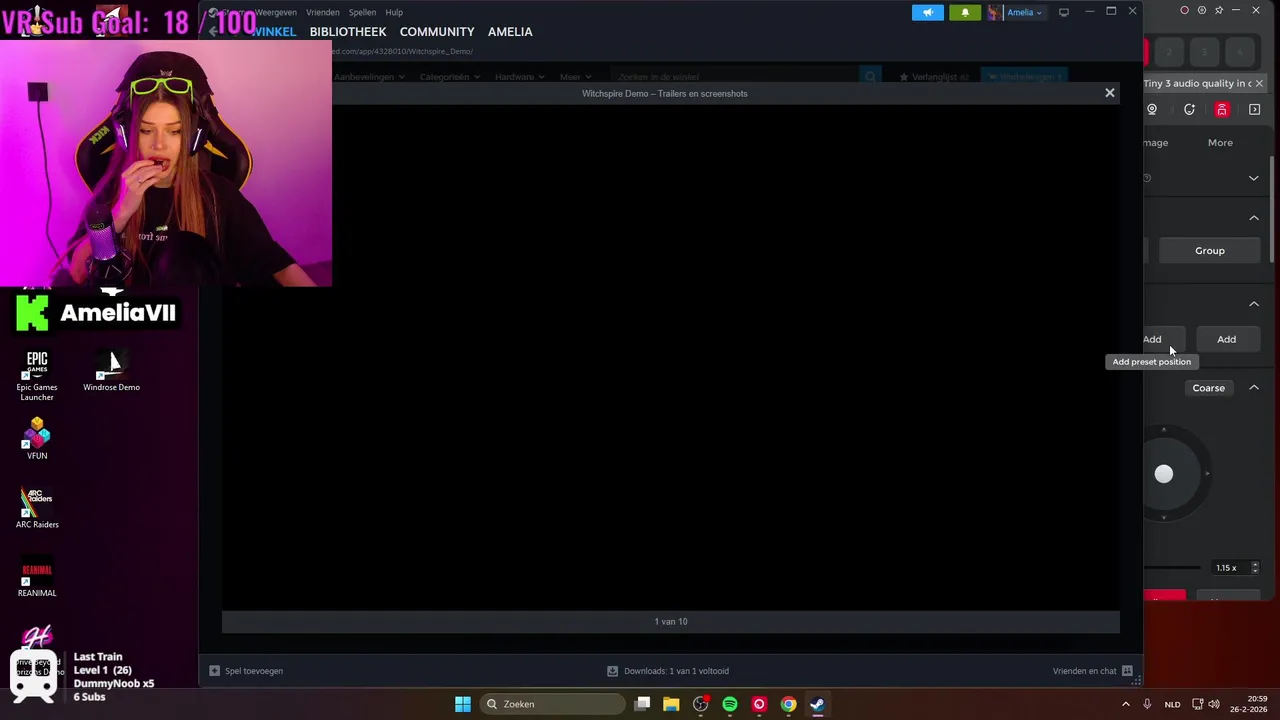The image size is (1280, 720).
Task: Open the Weergeven menu in Steam
Action: pos(275,12)
